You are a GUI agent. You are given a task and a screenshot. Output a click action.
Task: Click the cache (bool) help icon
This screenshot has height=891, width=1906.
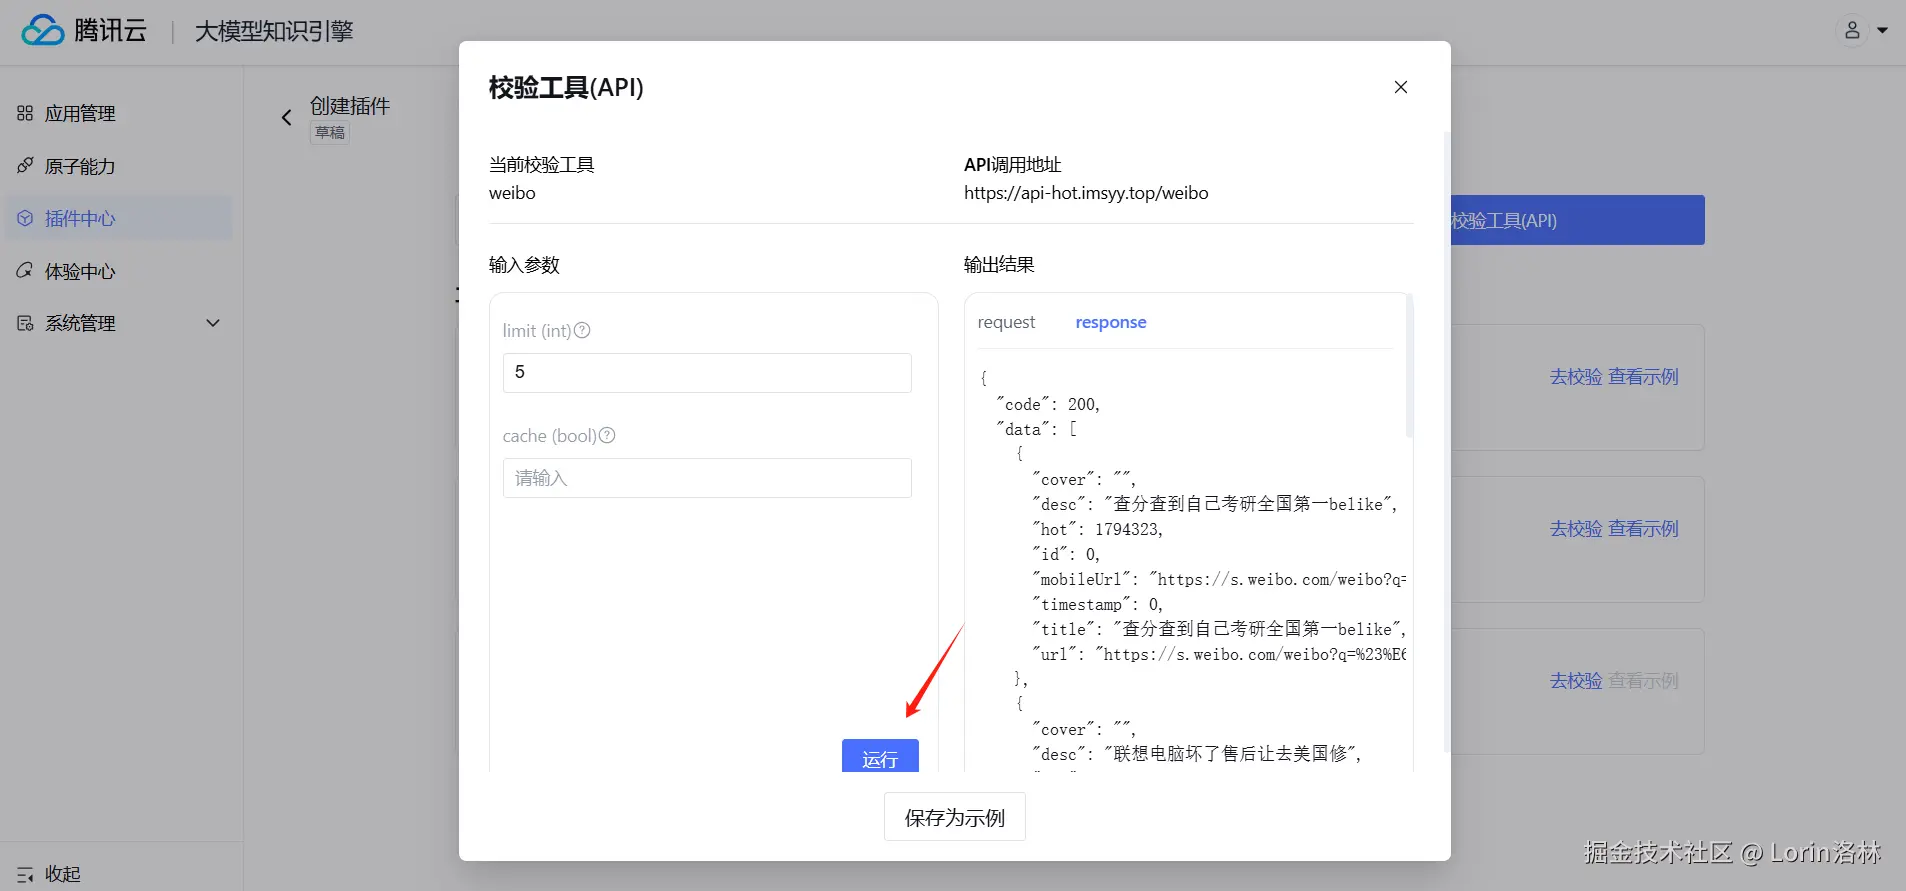607,435
